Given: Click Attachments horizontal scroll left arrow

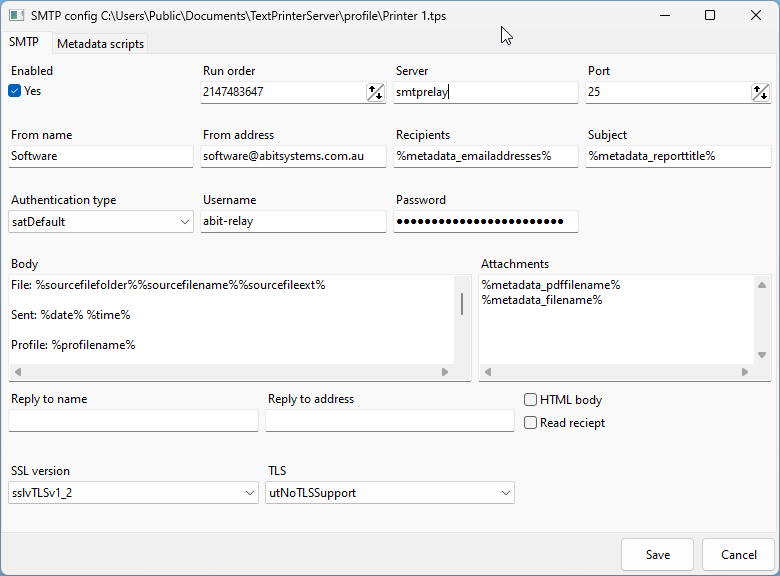Looking at the screenshot, I should (x=488, y=372).
